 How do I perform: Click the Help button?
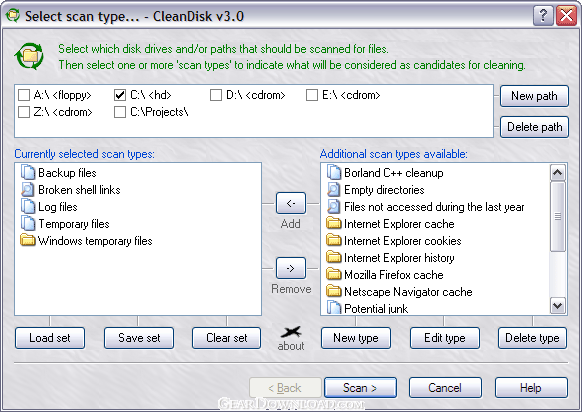pos(531,388)
